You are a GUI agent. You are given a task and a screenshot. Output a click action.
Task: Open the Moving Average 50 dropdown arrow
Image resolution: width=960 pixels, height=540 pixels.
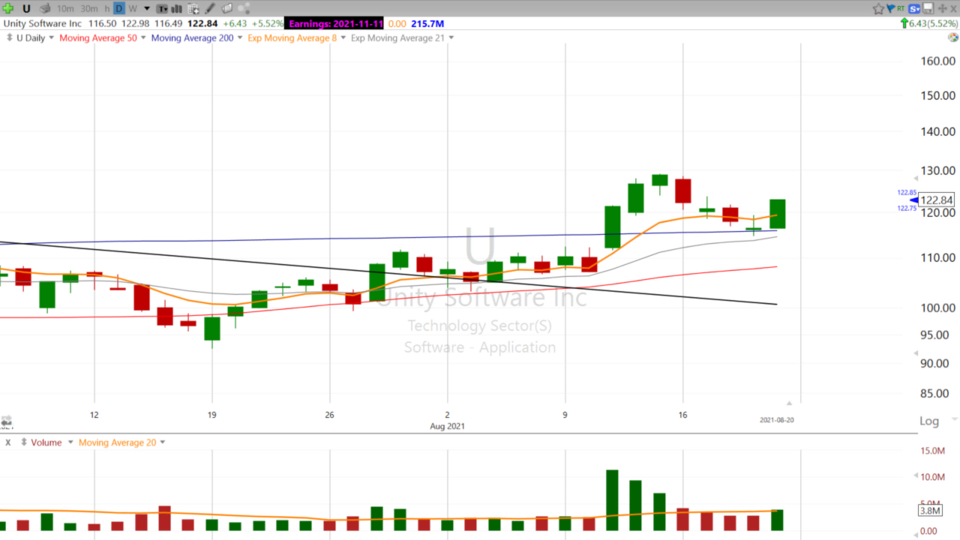[x=143, y=38]
